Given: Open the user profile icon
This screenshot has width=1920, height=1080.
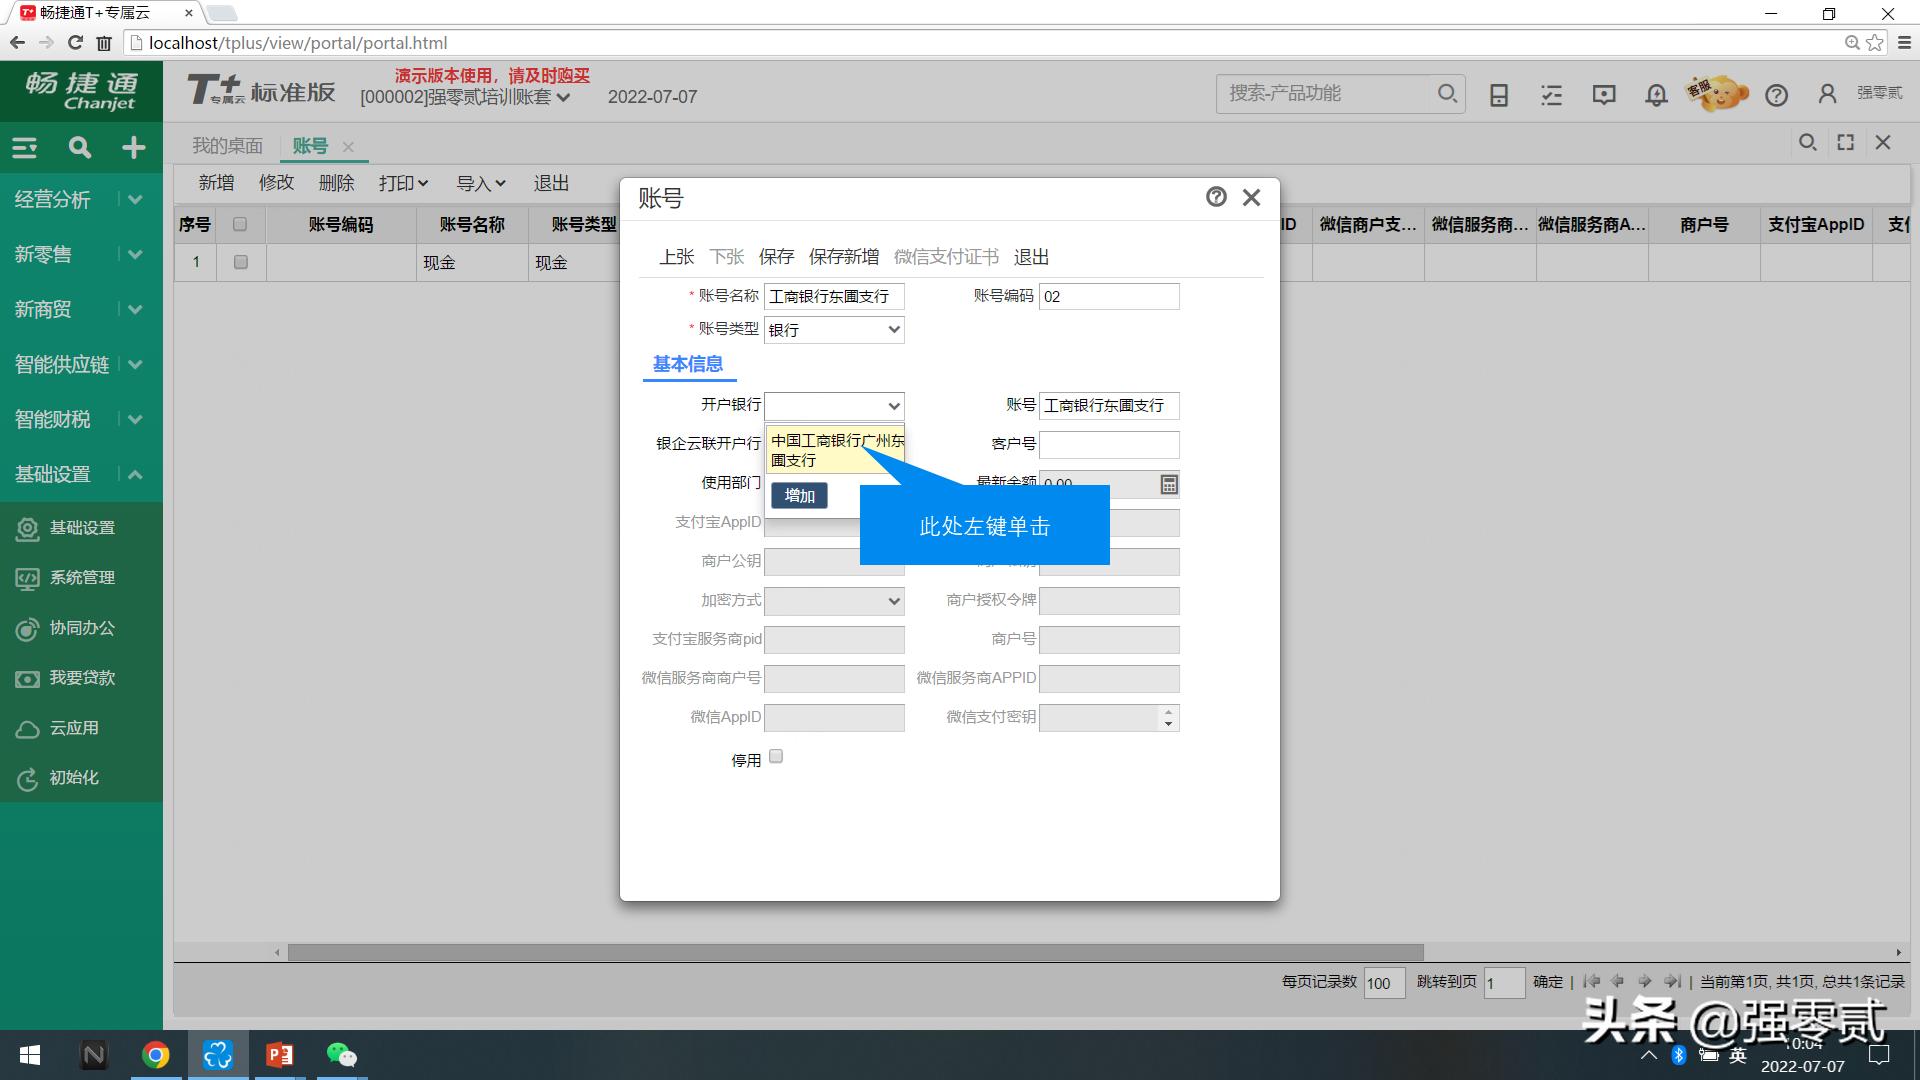Looking at the screenshot, I should click(1827, 93).
